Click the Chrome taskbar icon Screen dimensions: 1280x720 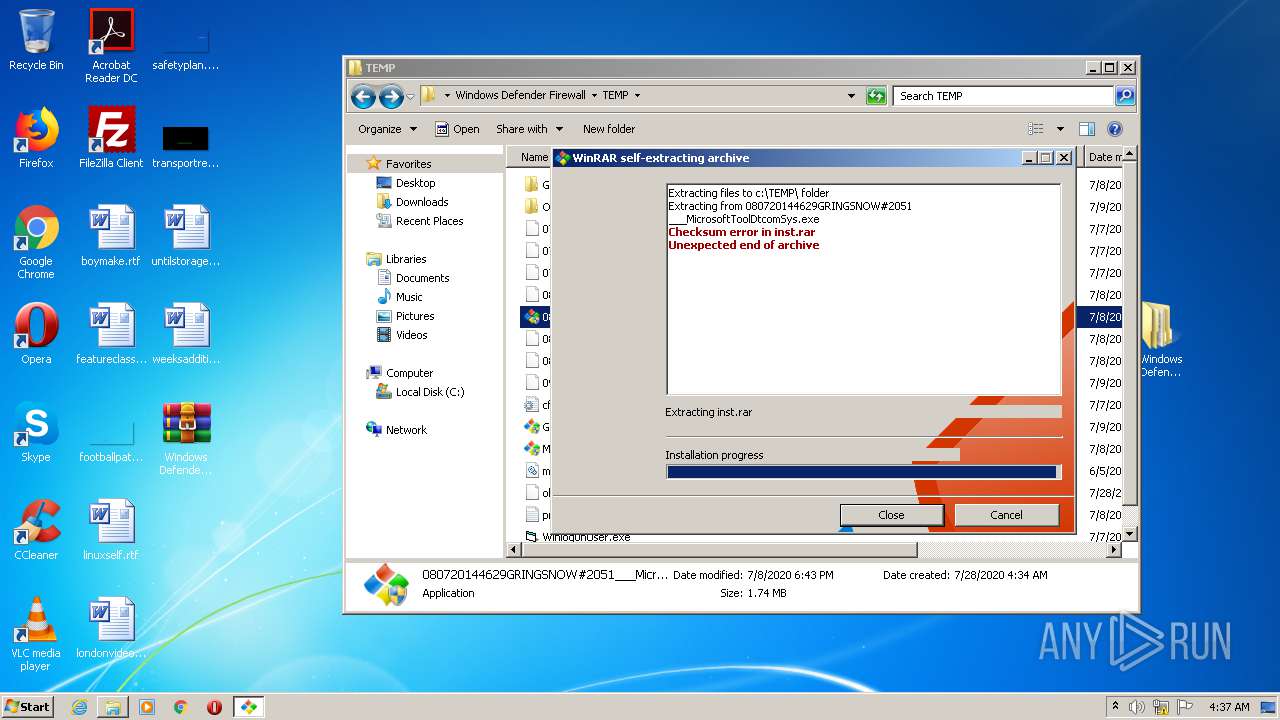pyautogui.click(x=181, y=707)
